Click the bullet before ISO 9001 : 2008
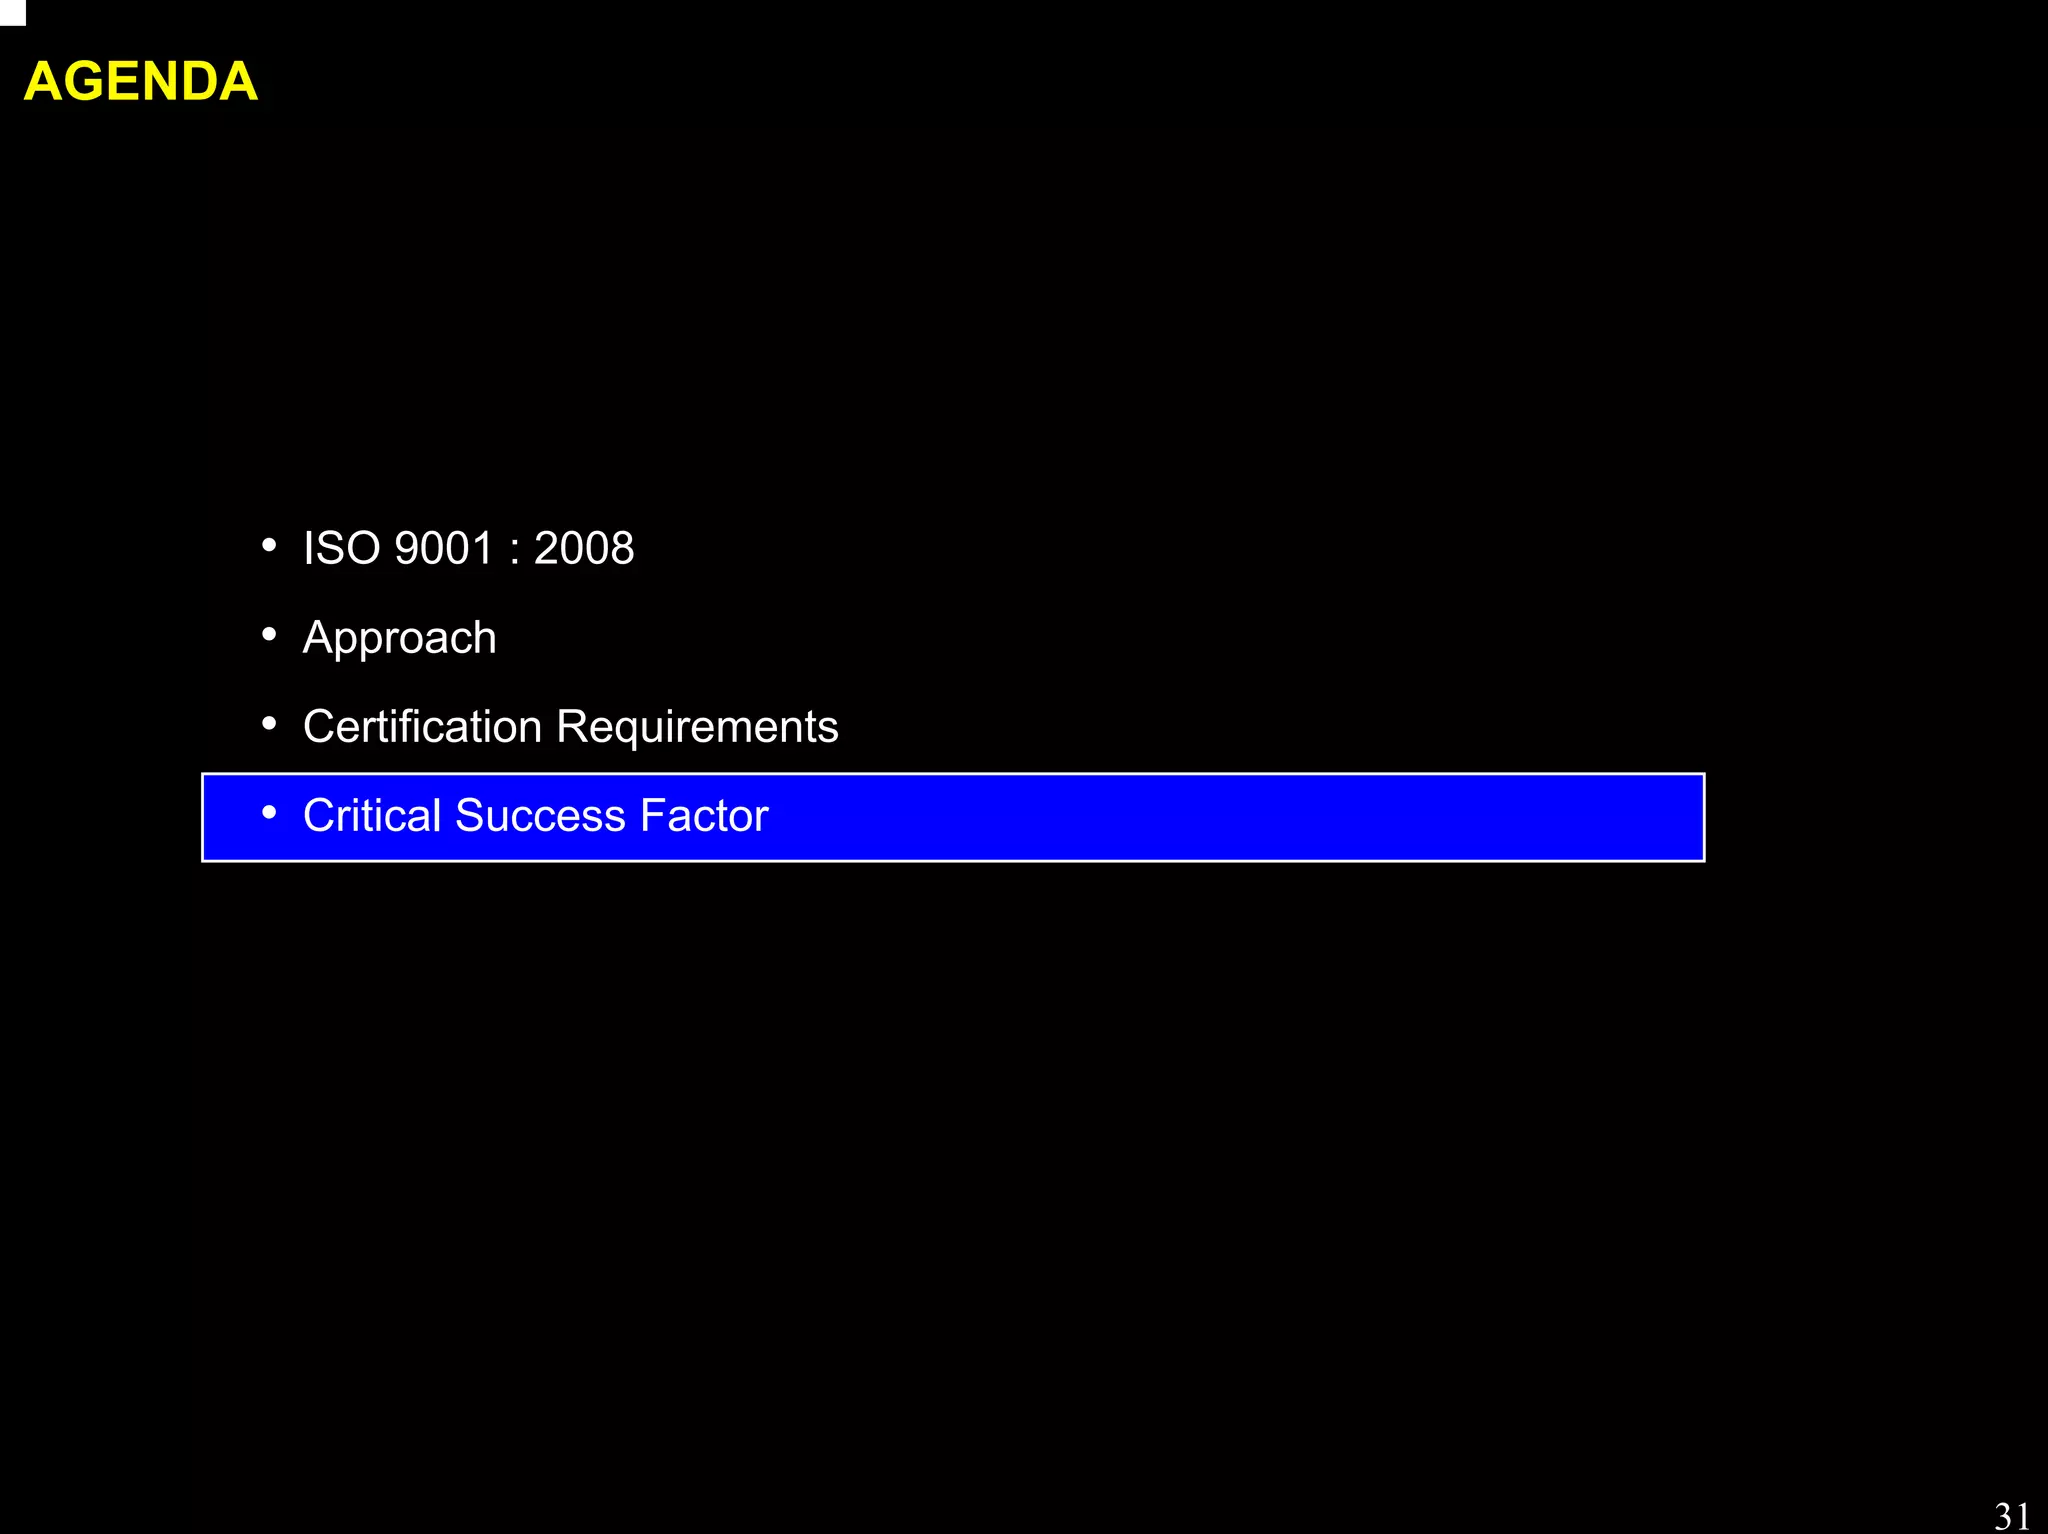The width and height of the screenshot is (2048, 1534). [x=268, y=546]
